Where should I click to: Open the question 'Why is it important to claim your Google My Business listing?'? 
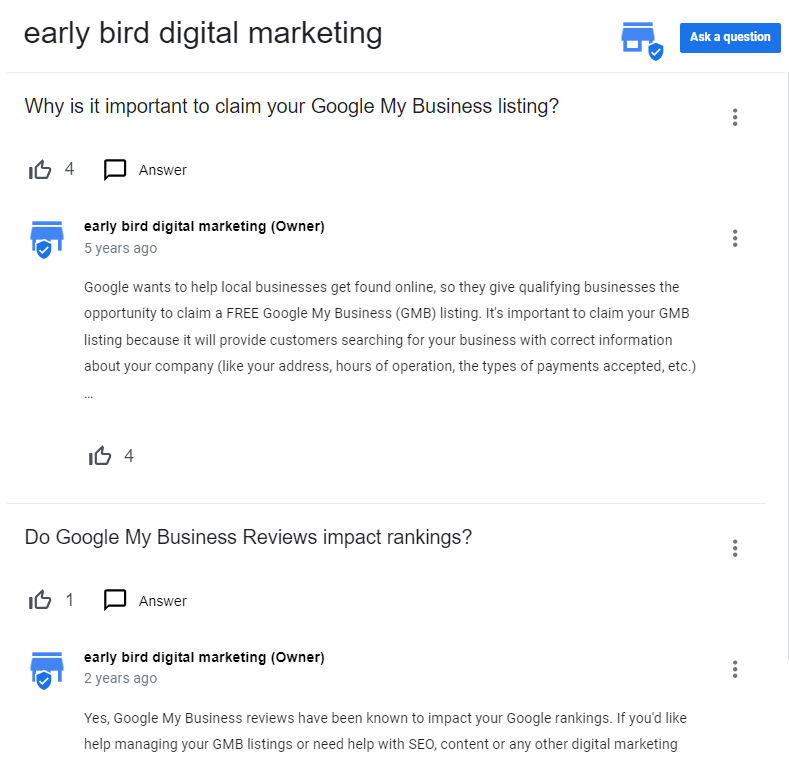(291, 107)
